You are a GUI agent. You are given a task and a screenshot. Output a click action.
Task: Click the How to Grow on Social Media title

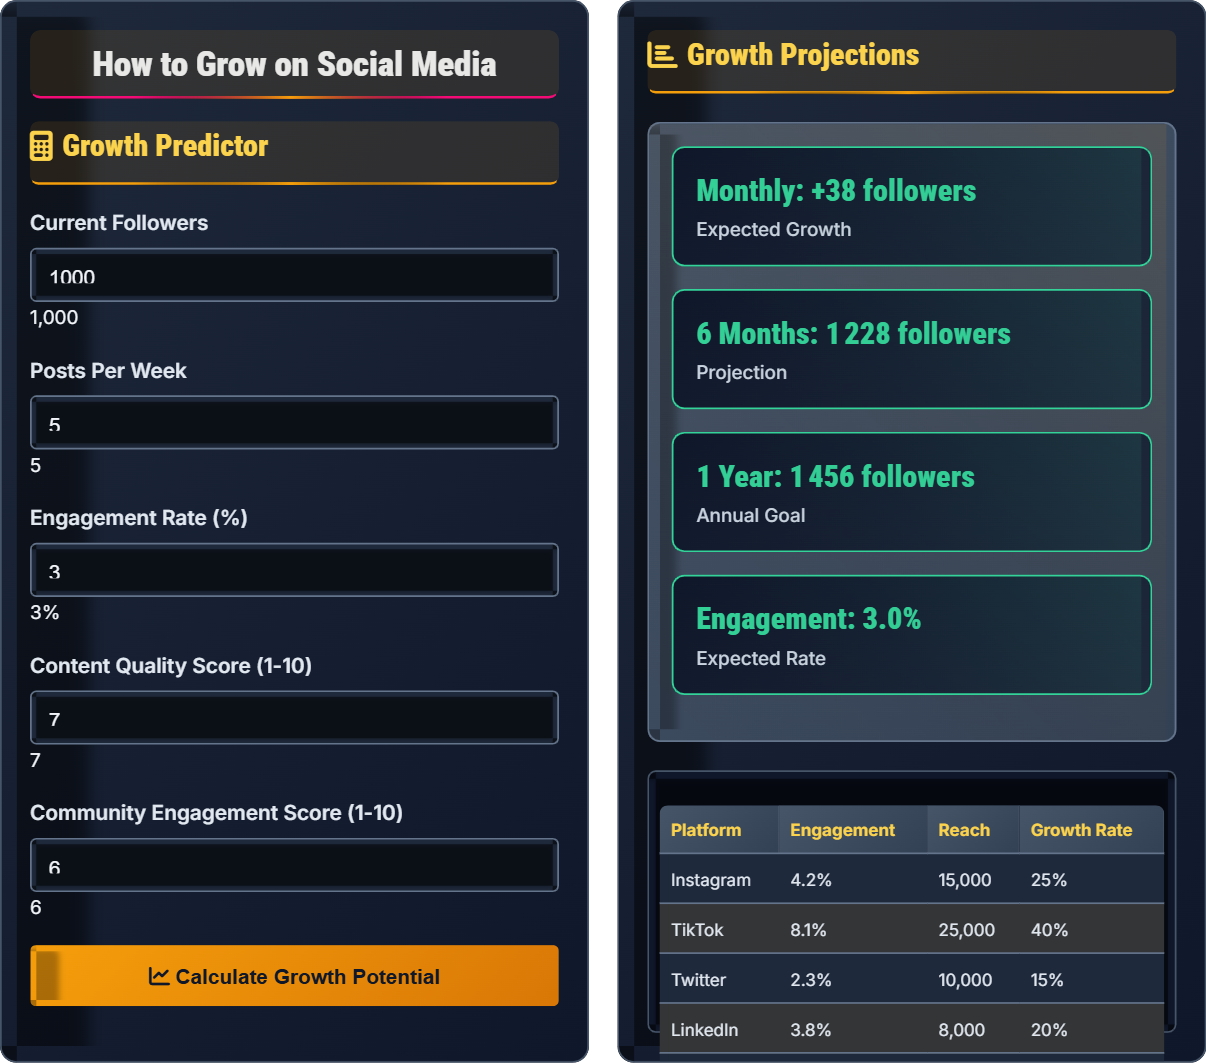point(294,64)
